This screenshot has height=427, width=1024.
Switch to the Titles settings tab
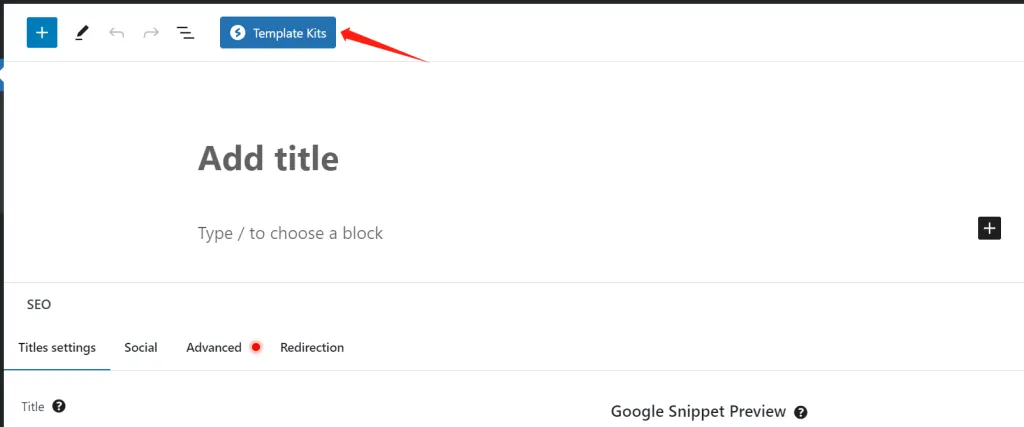coord(57,348)
